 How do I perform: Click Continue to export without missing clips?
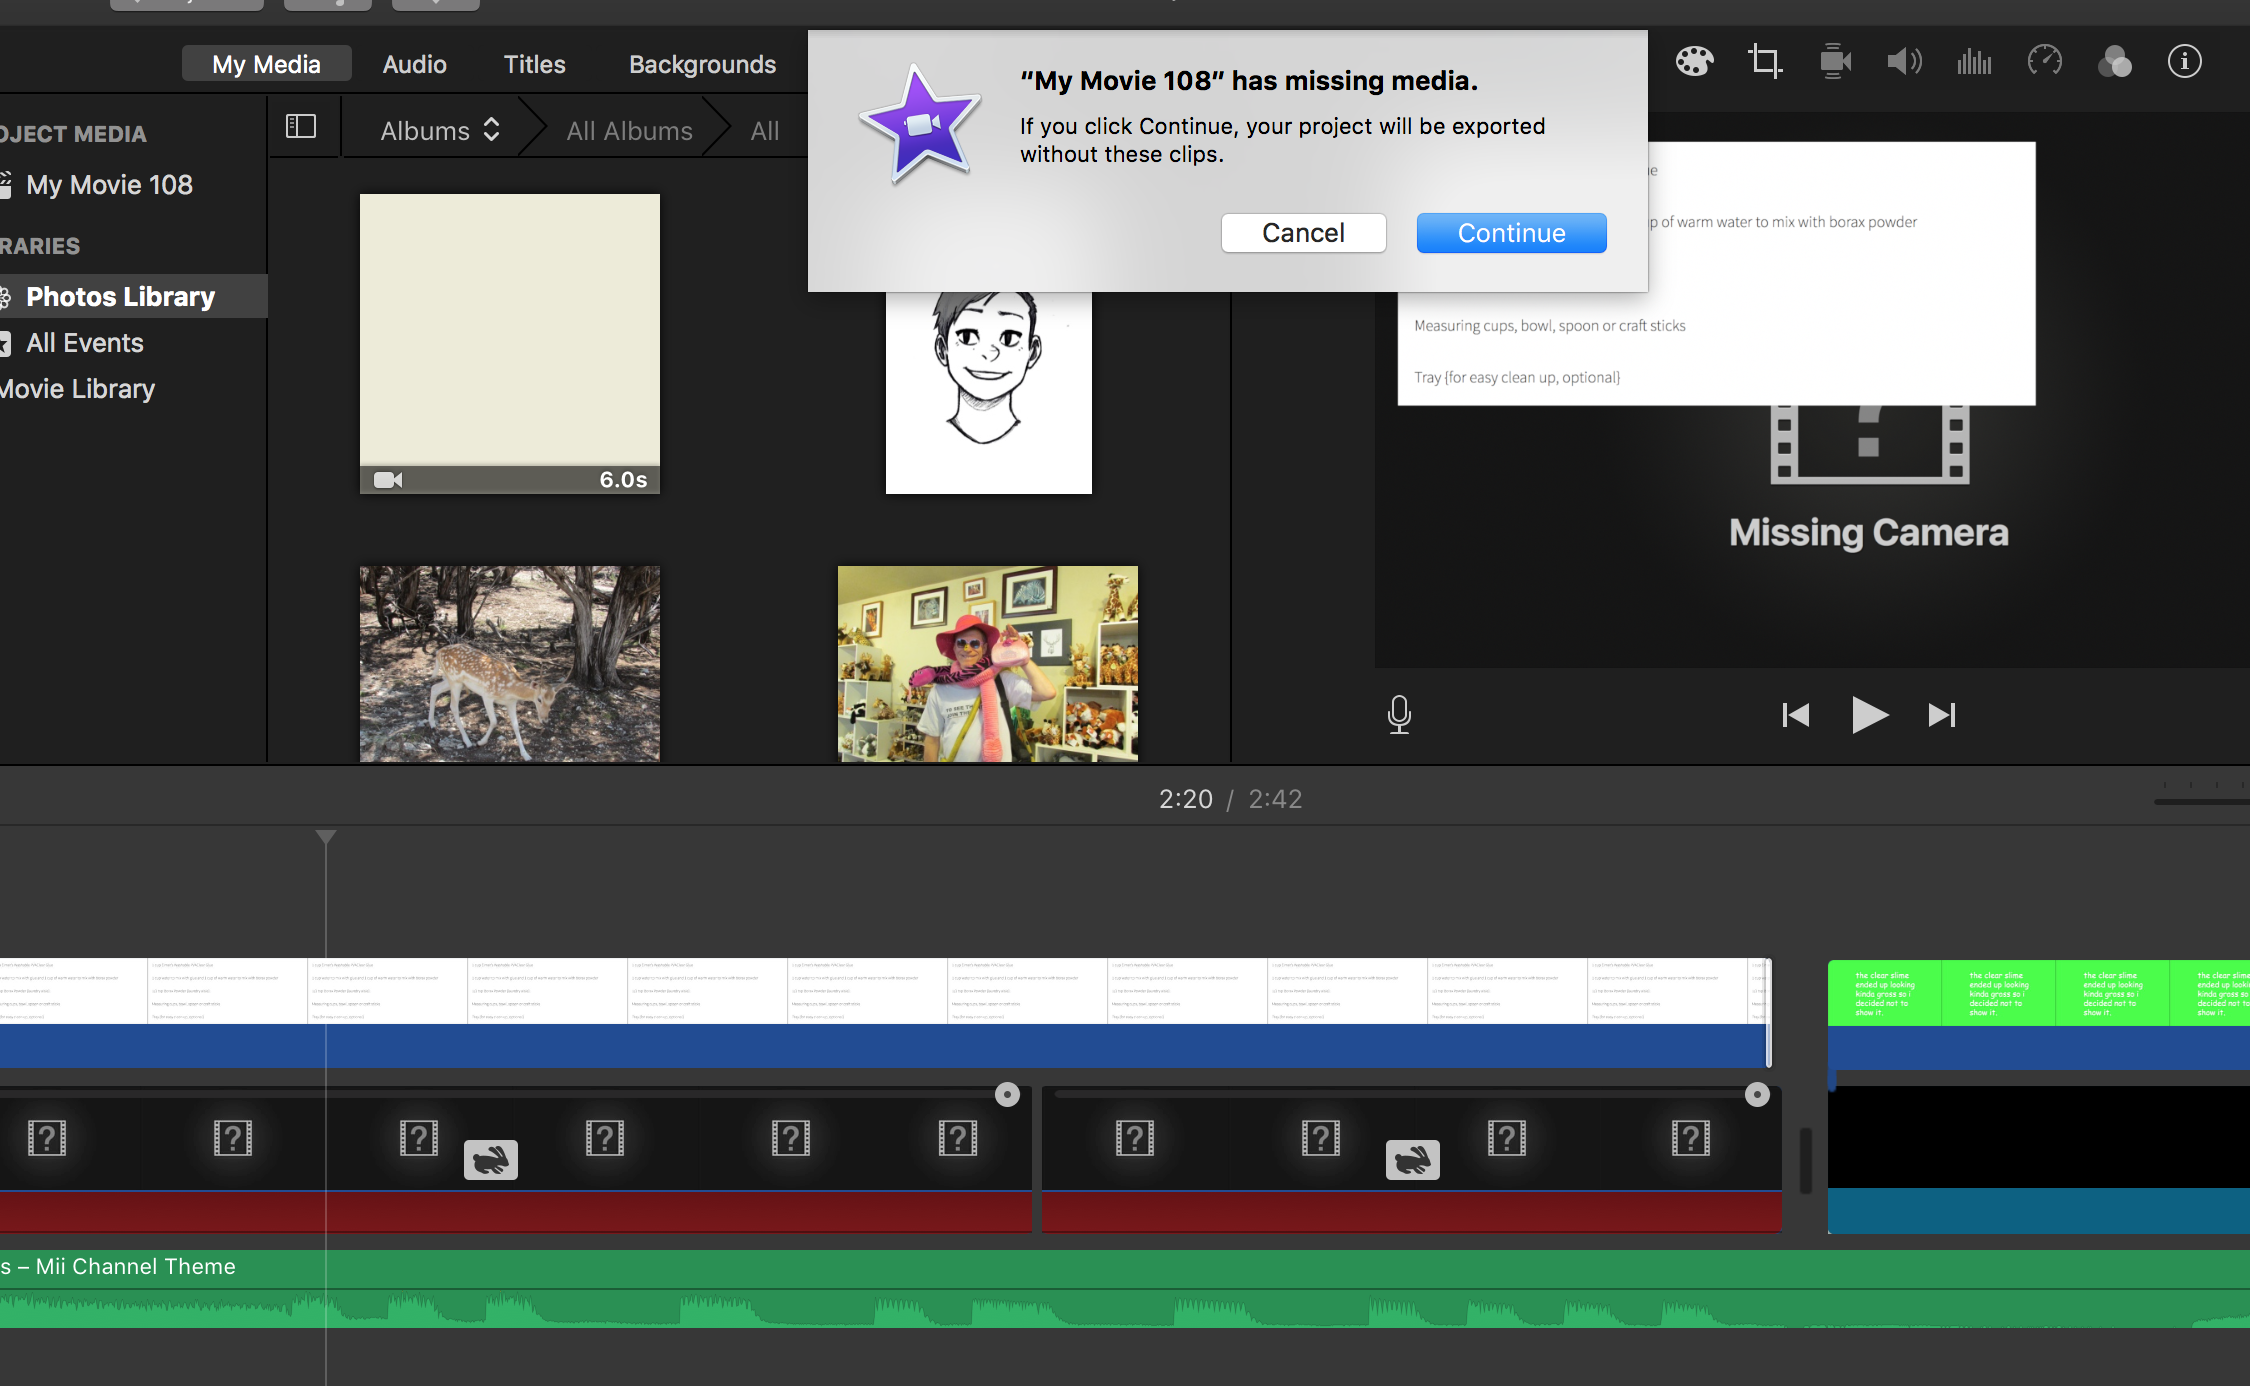(1511, 232)
